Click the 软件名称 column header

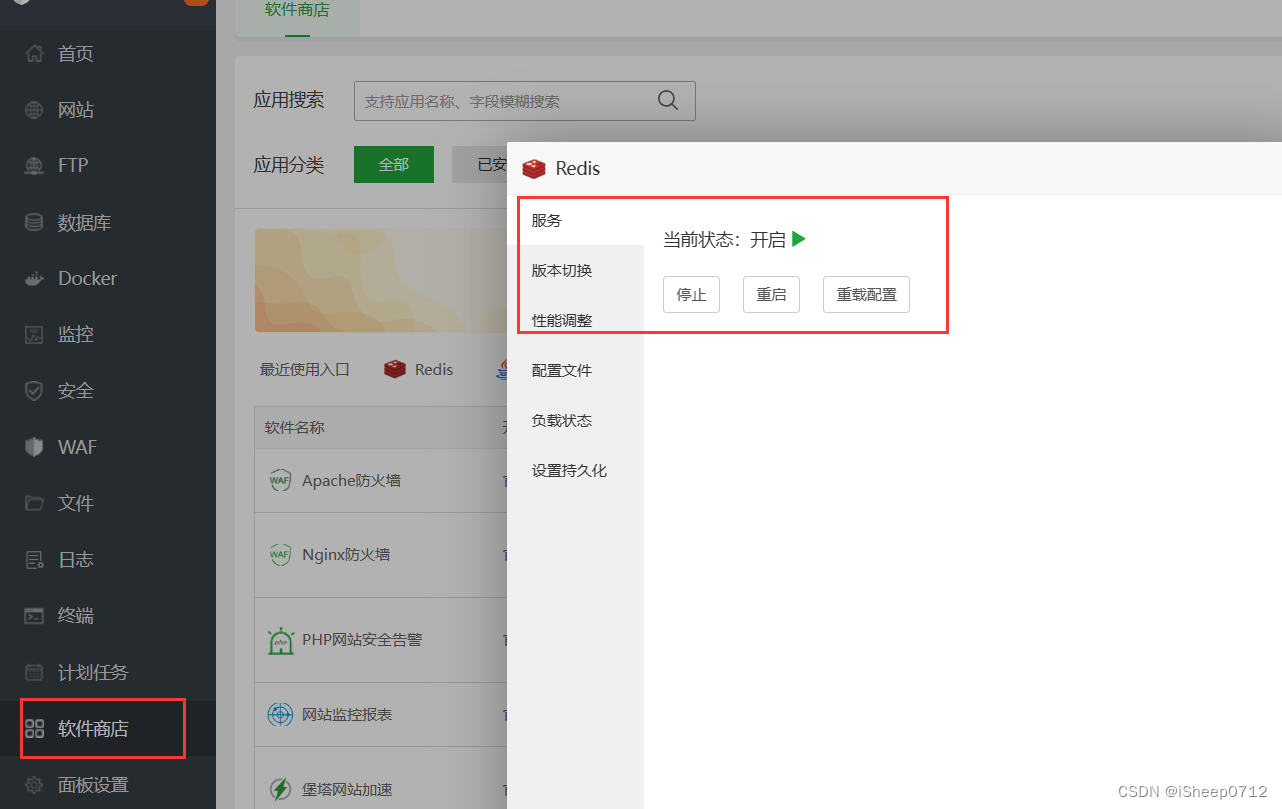[294, 427]
